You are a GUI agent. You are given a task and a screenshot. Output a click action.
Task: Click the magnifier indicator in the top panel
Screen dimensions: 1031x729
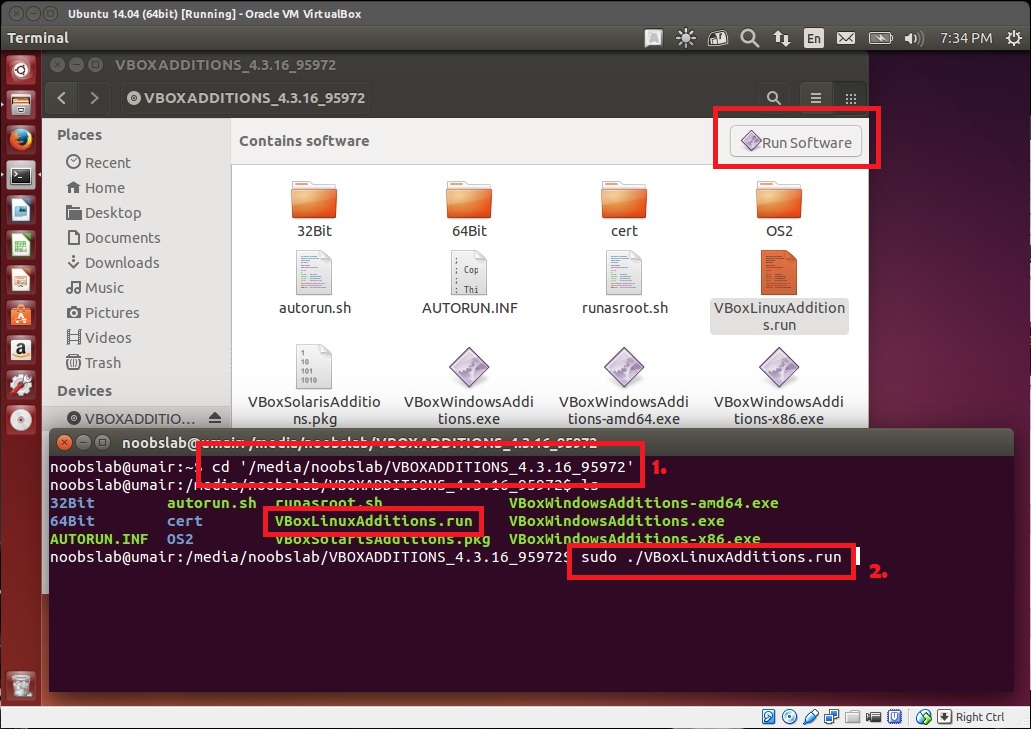(x=750, y=38)
